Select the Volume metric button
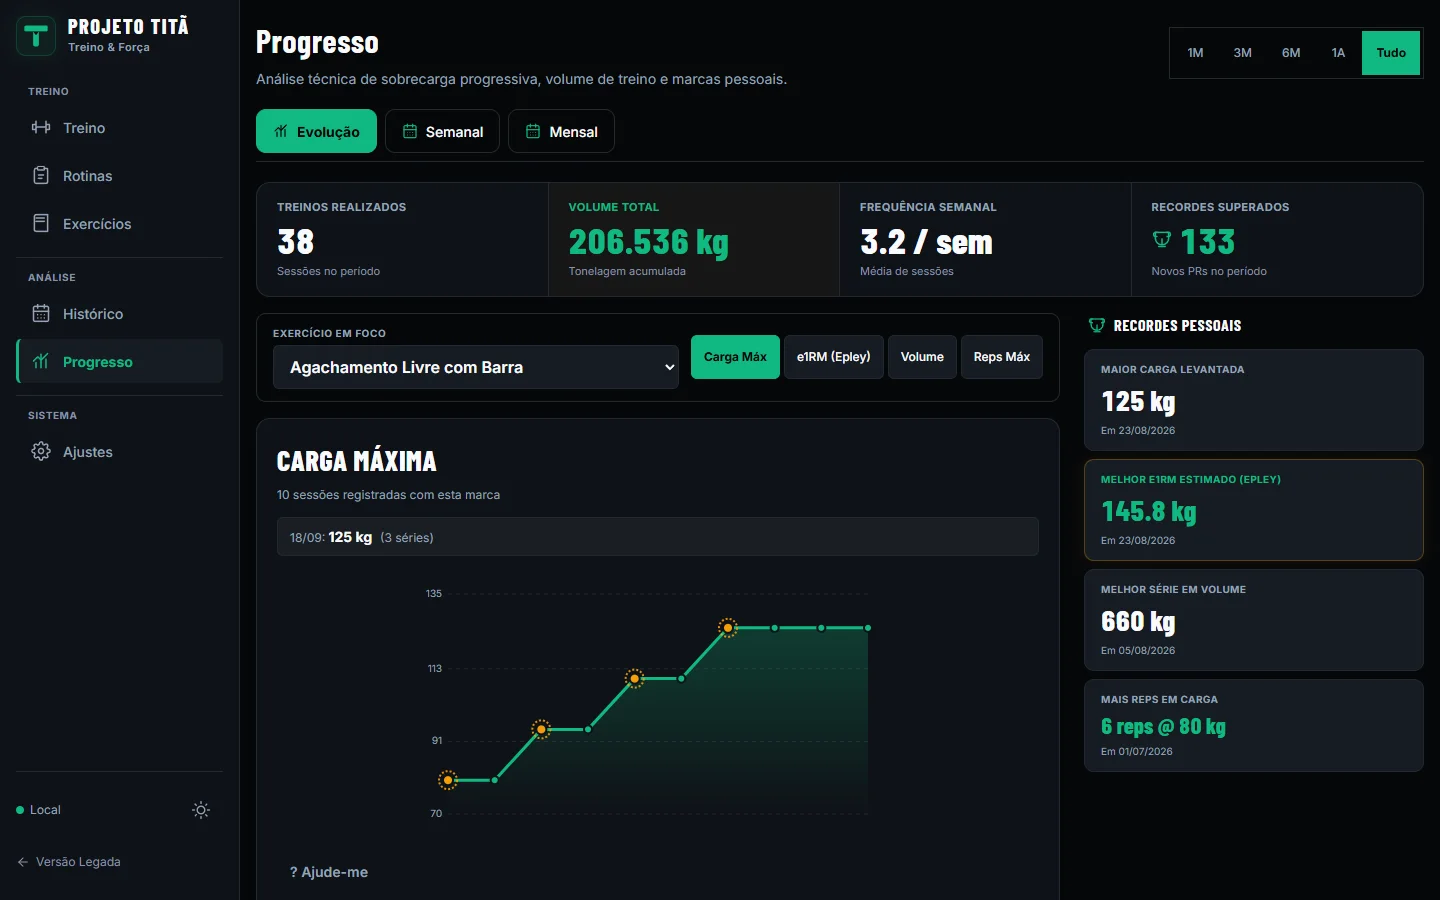1440x900 pixels. click(922, 357)
